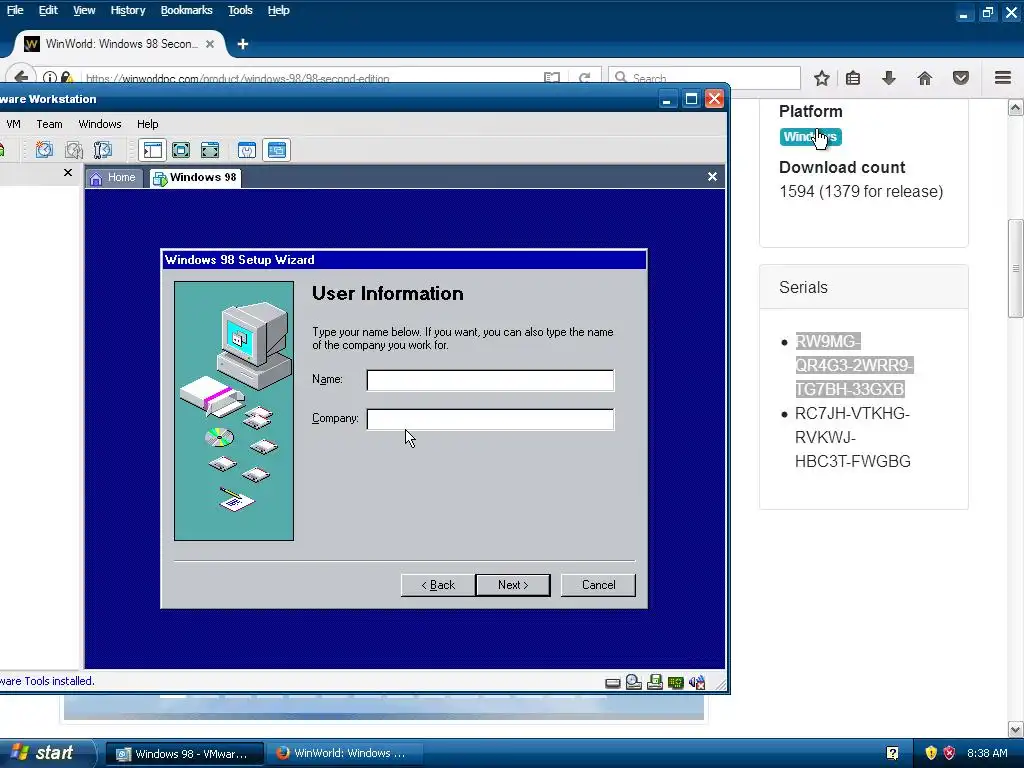
Task: Go to Firefox home page icon
Action: [x=925, y=78]
